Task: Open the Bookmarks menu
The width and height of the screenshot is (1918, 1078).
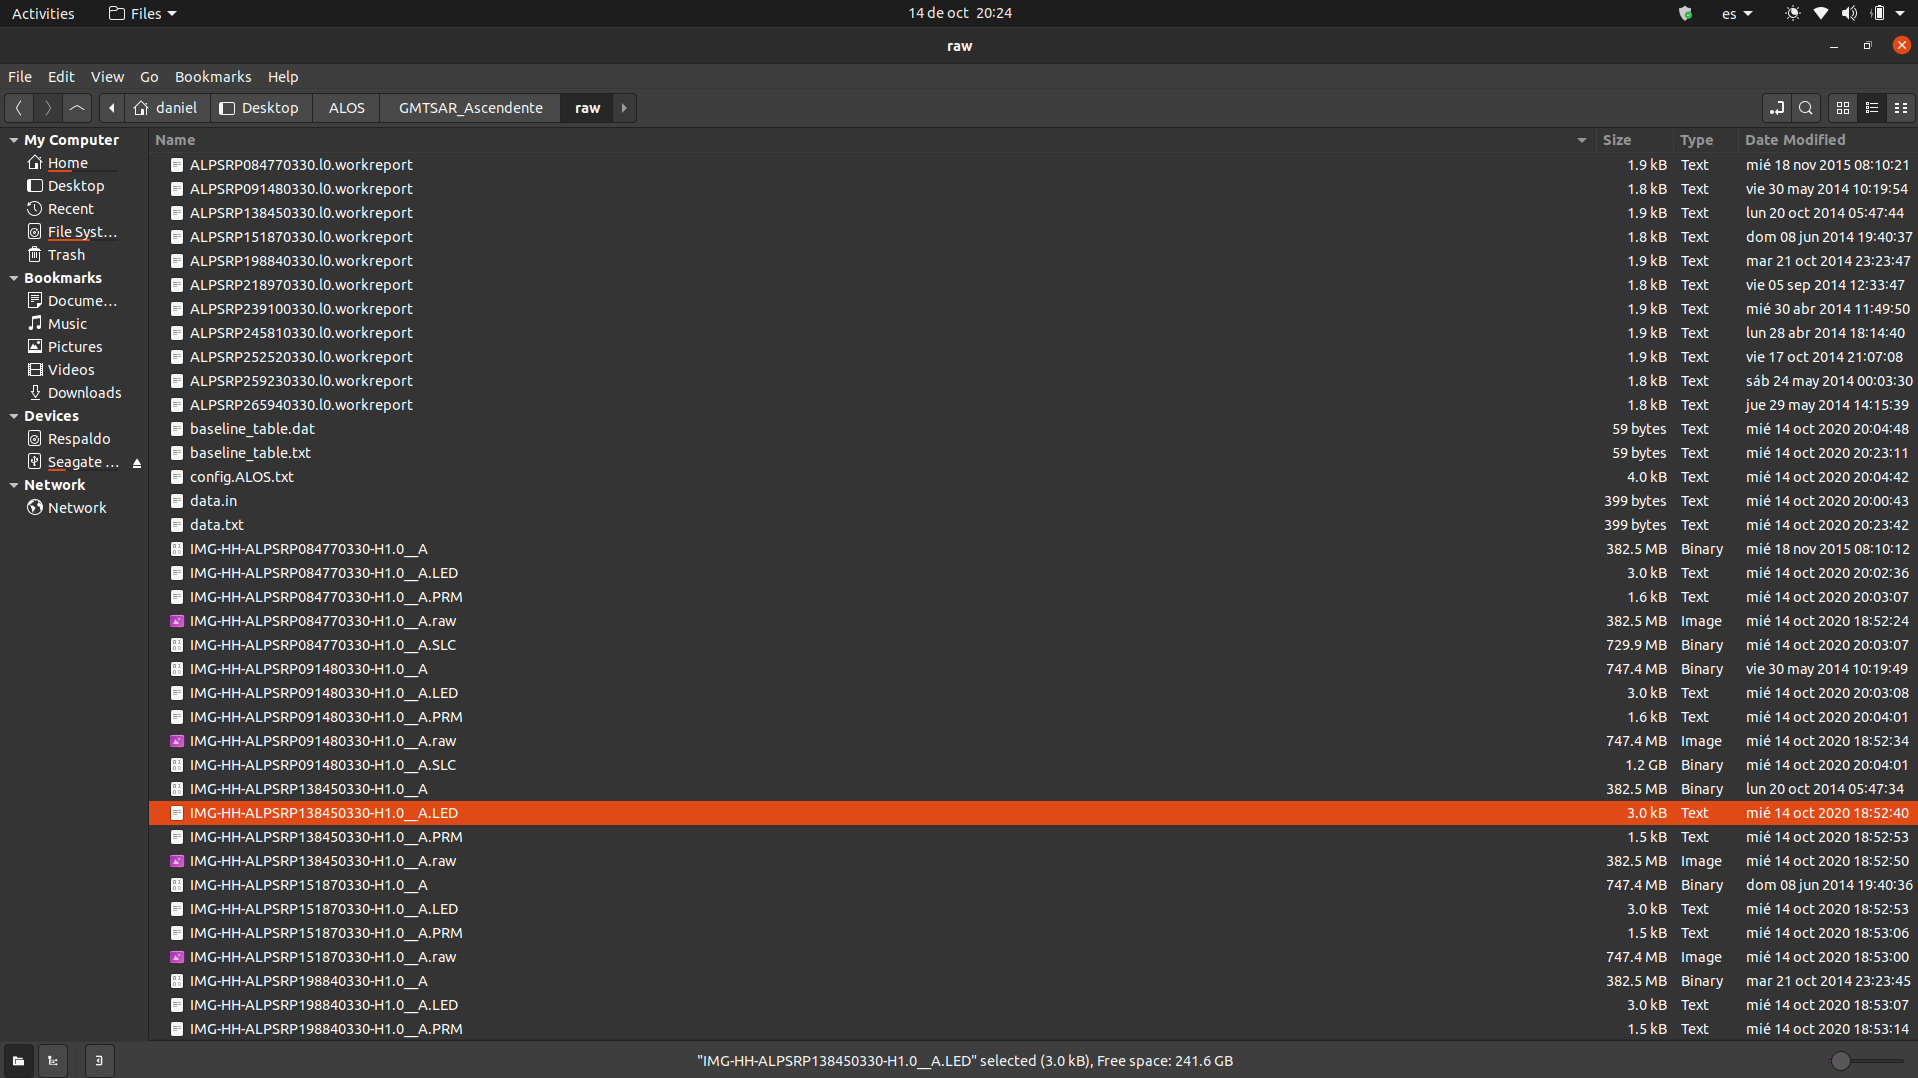Action: pyautogui.click(x=212, y=76)
